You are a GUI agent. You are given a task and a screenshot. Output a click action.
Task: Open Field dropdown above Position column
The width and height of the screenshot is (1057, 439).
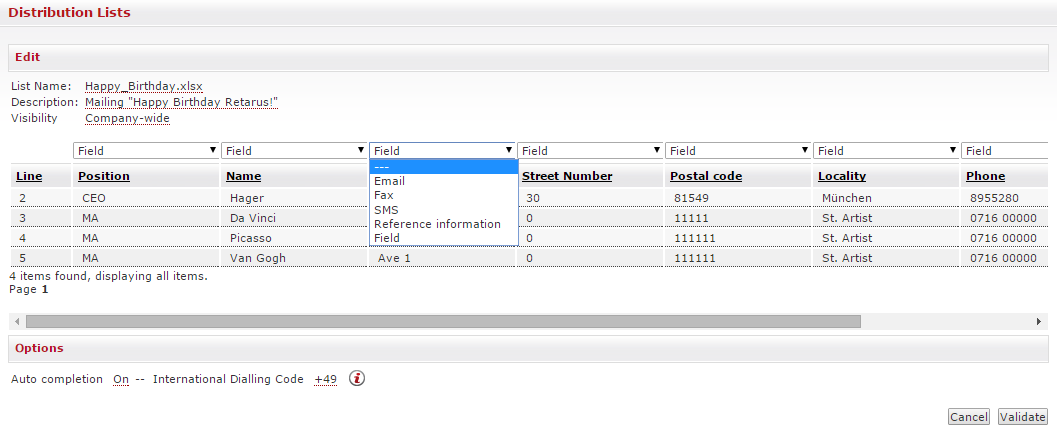[x=146, y=151]
